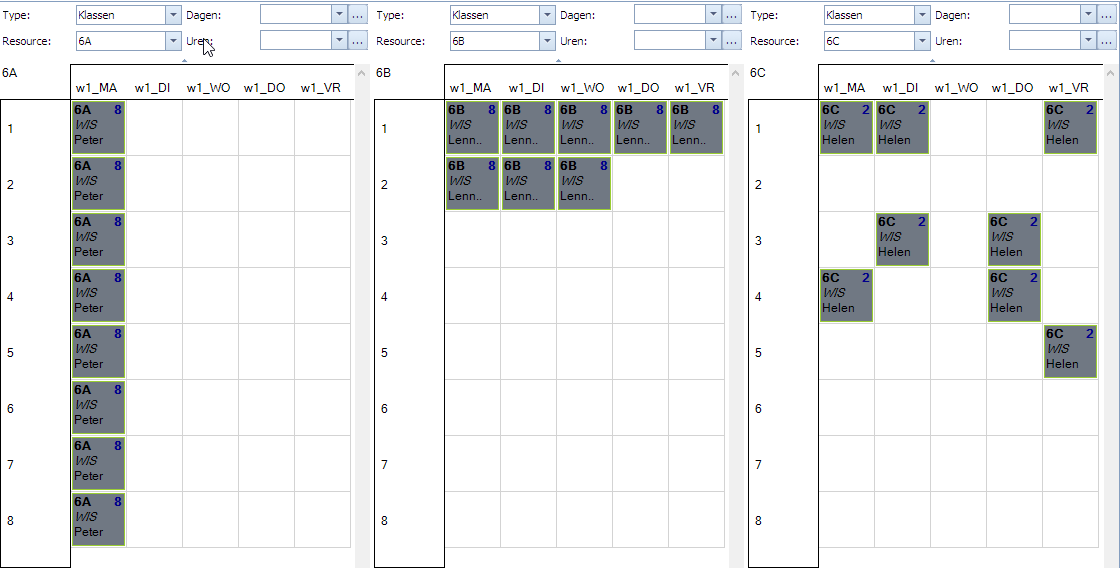Collapse the filter area using 6C panel's small triangle
This screenshot has width=1120, height=568.
pos(932,61)
